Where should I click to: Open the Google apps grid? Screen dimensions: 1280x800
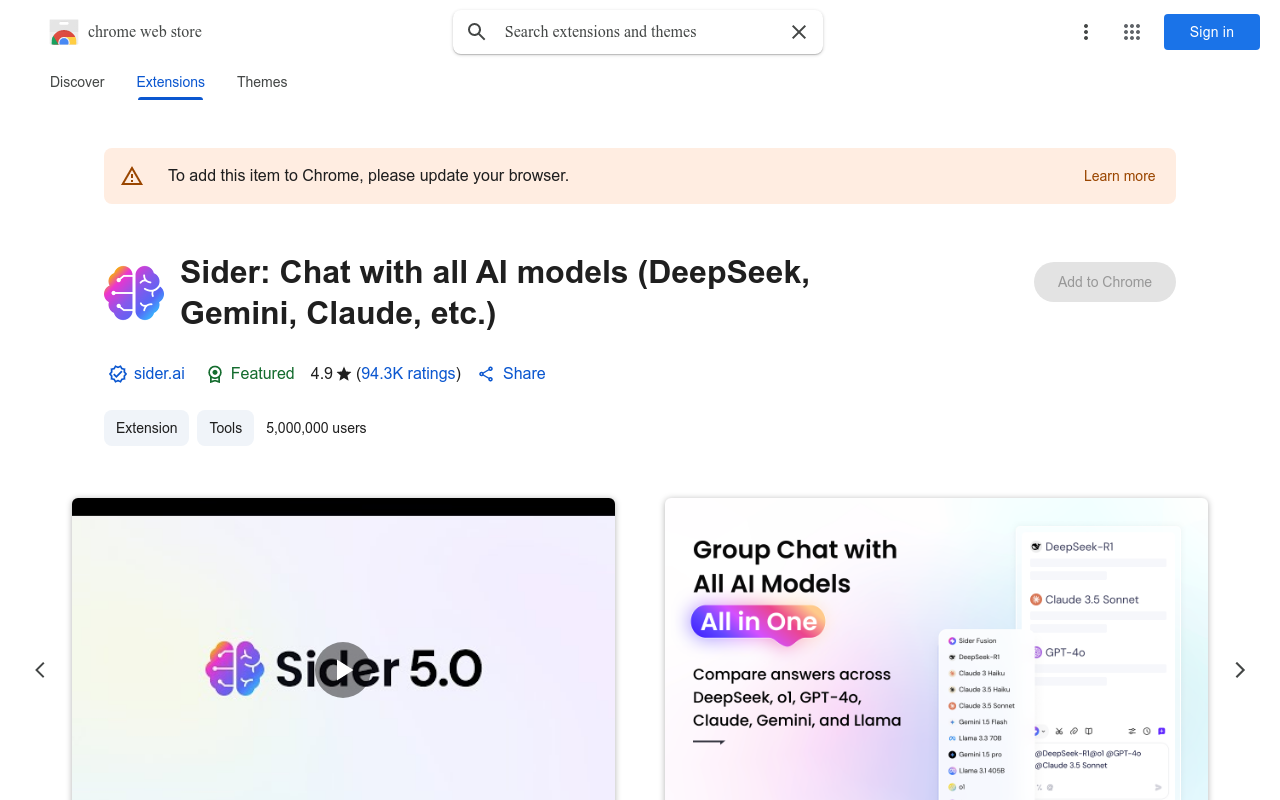pyautogui.click(x=1132, y=32)
